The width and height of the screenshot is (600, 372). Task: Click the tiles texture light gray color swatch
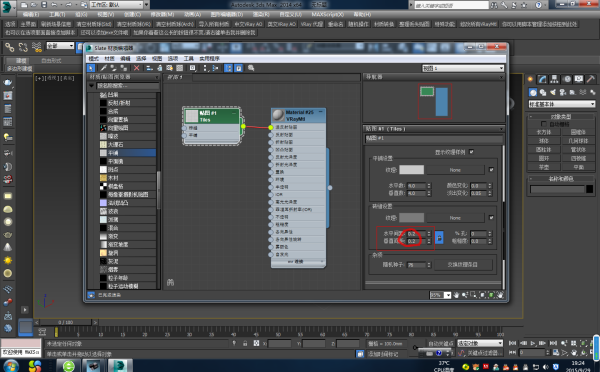coord(411,170)
